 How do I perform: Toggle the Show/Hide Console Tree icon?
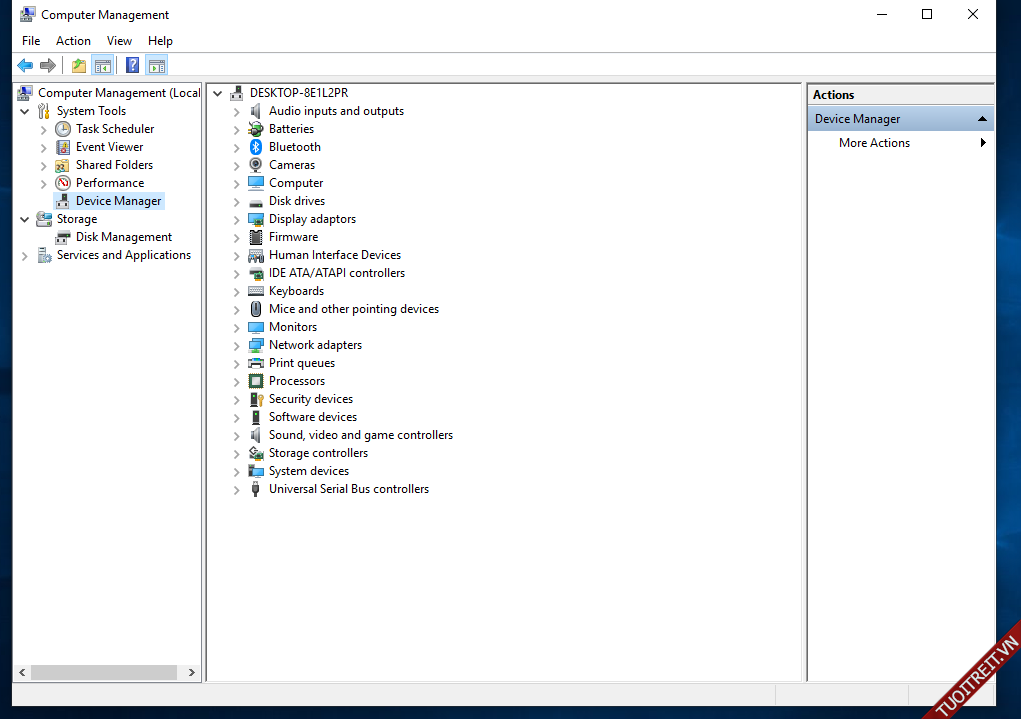102,66
